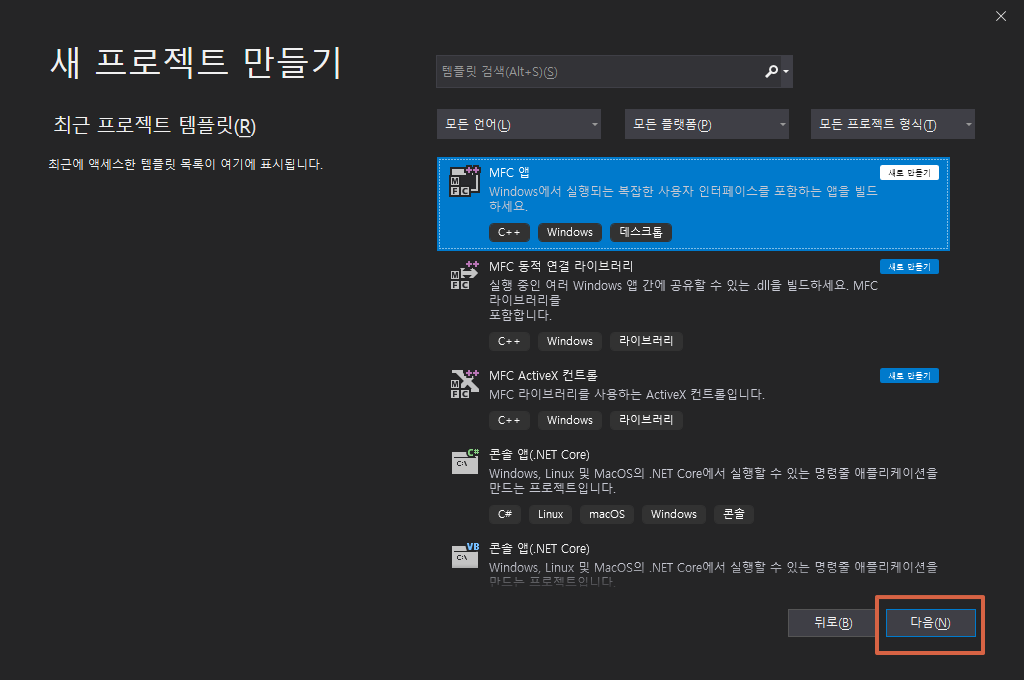Open search options arrow beside magnifier
Viewport: 1024px width, 680px height.
(786, 72)
